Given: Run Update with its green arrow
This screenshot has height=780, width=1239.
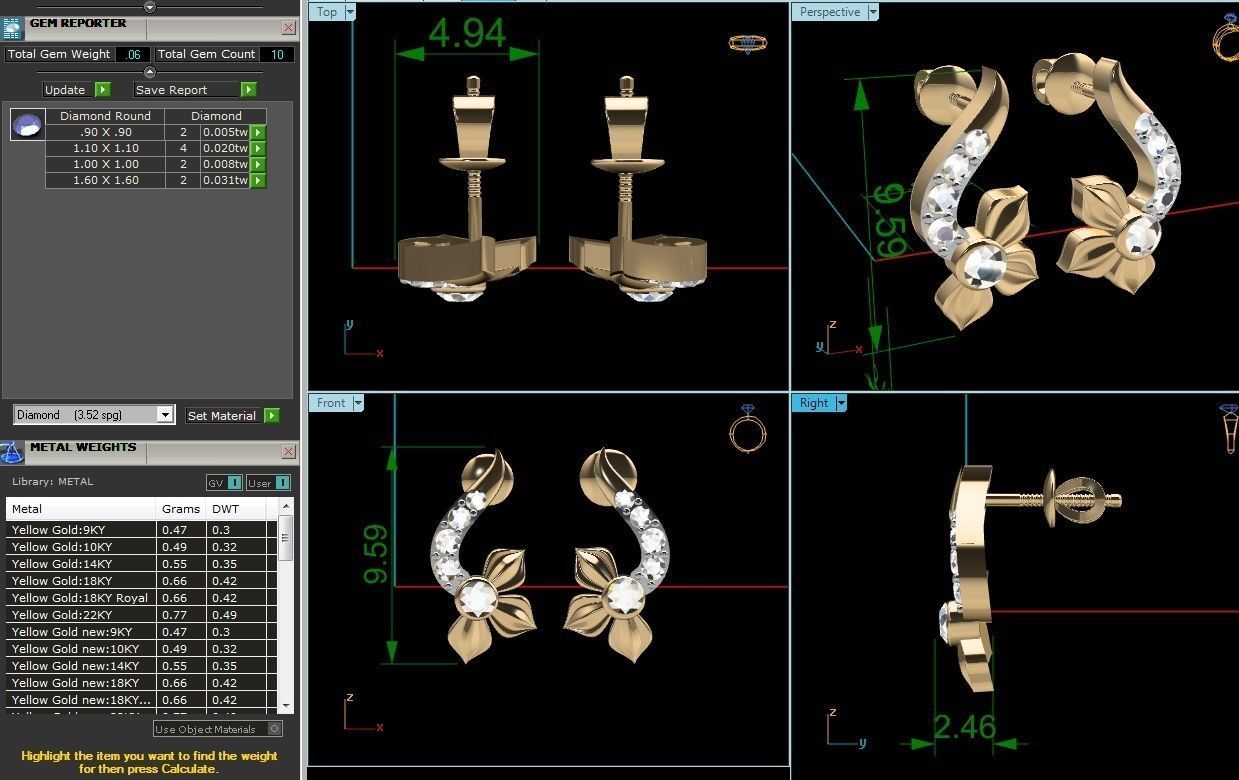Looking at the screenshot, I should coord(102,90).
